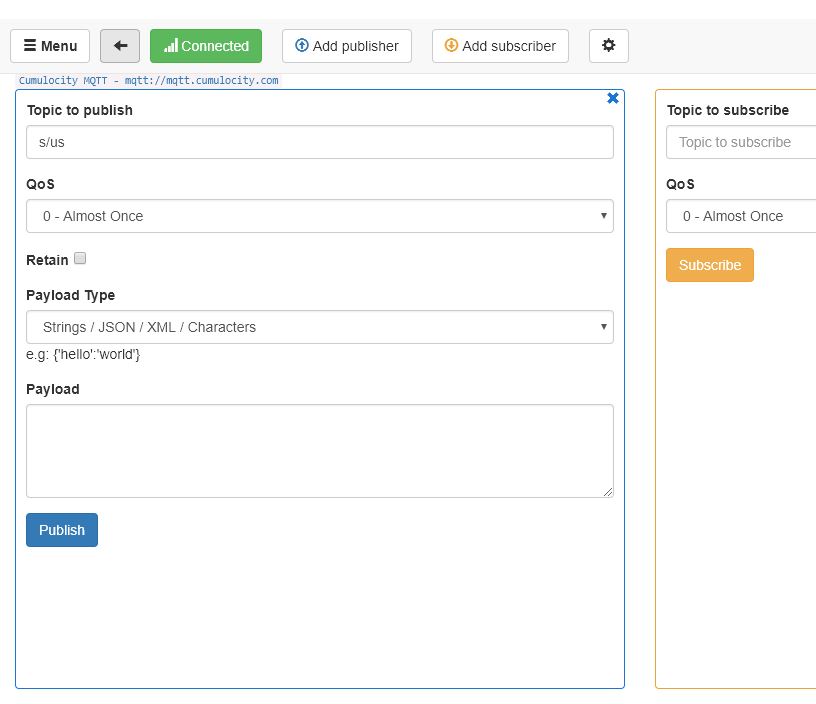The width and height of the screenshot is (816, 704).
Task: Click the payload textarea resize handle
Action: (x=607, y=491)
